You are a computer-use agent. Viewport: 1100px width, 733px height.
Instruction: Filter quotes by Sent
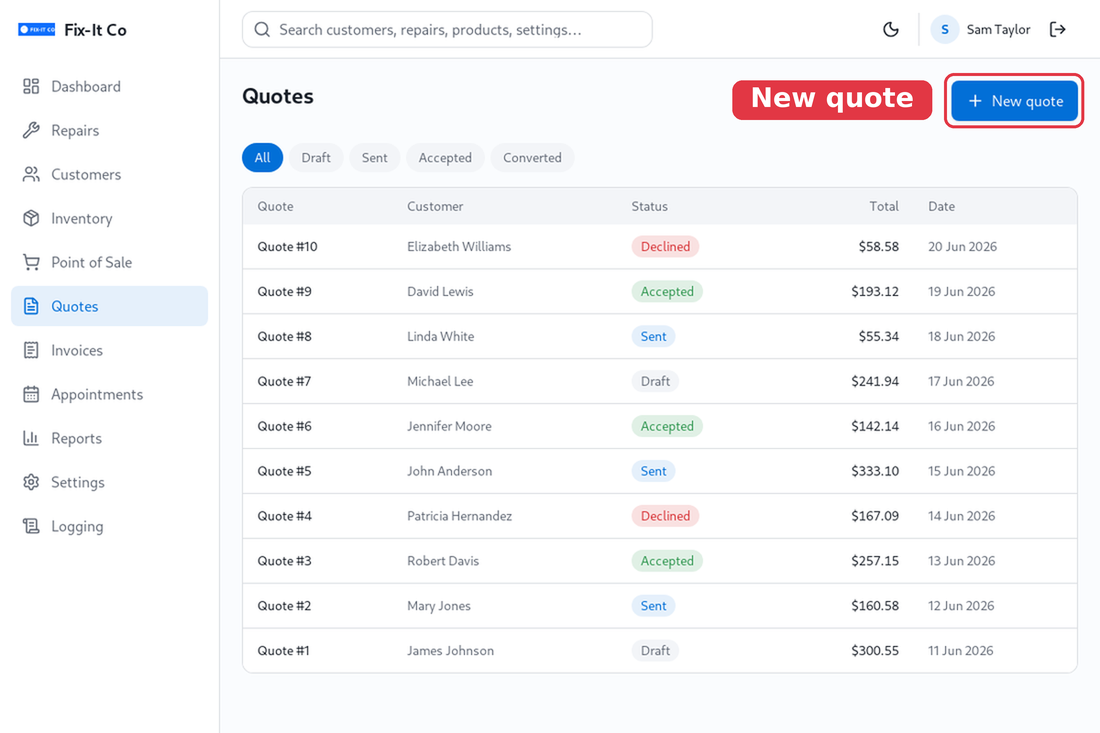click(375, 158)
